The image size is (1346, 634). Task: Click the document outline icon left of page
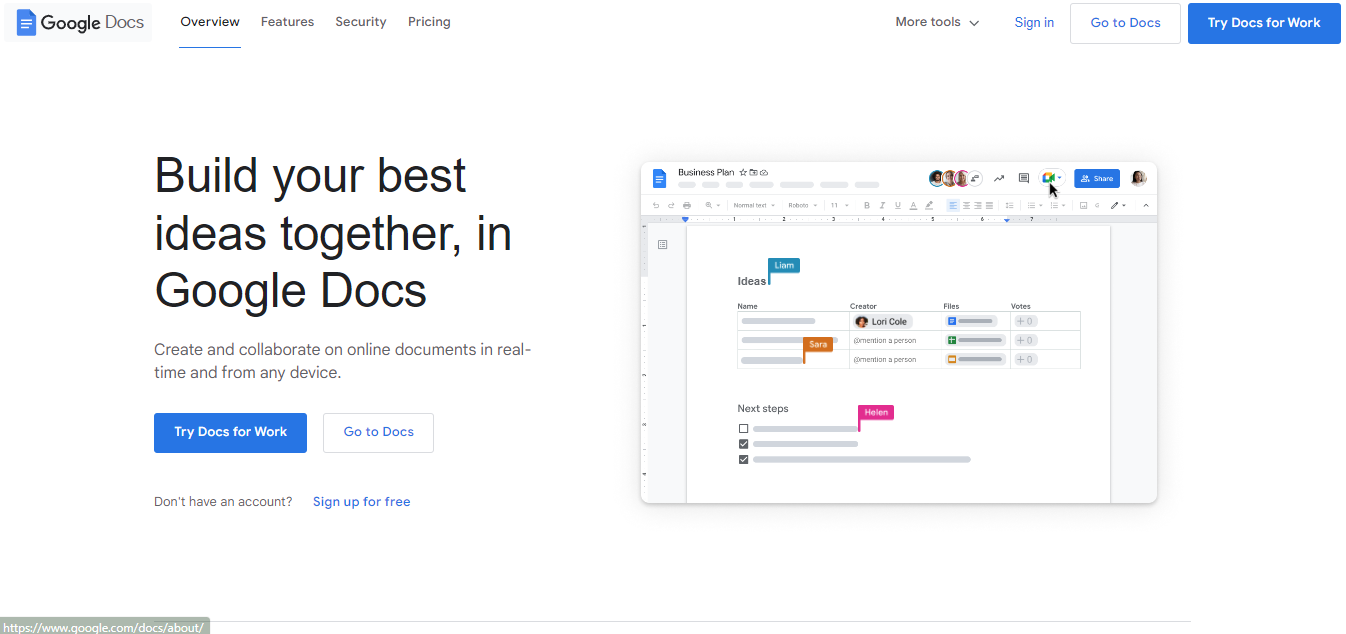point(662,244)
